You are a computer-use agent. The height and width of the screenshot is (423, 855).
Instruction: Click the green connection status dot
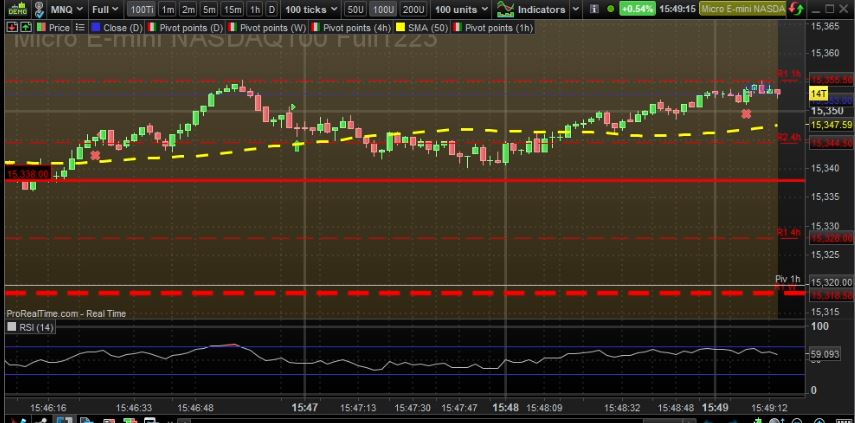pyautogui.click(x=610, y=9)
